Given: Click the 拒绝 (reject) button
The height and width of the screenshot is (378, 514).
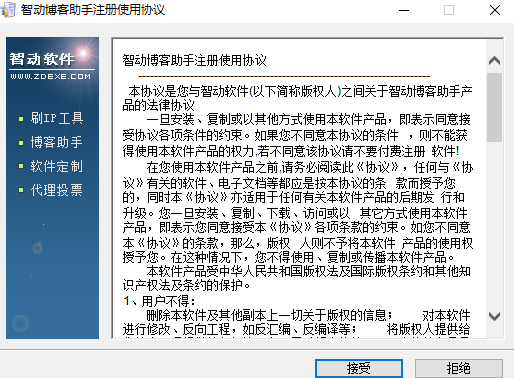Looking at the screenshot, I should [459, 368].
